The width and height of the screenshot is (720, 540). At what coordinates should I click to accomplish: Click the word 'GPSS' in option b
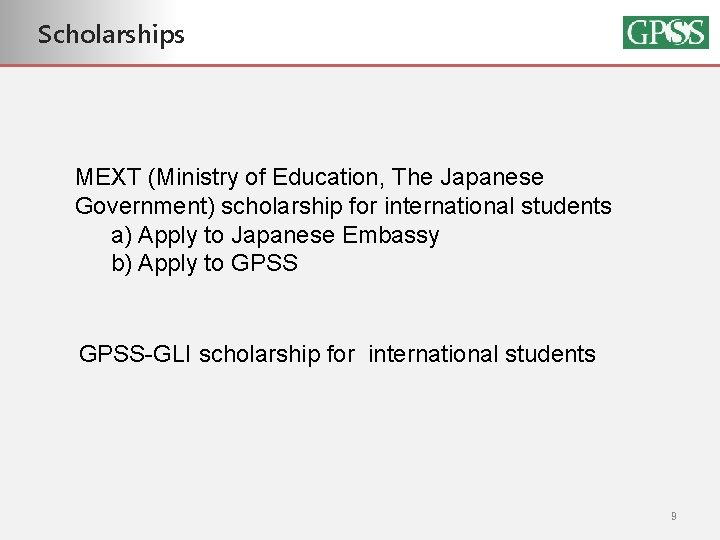click(x=264, y=263)
